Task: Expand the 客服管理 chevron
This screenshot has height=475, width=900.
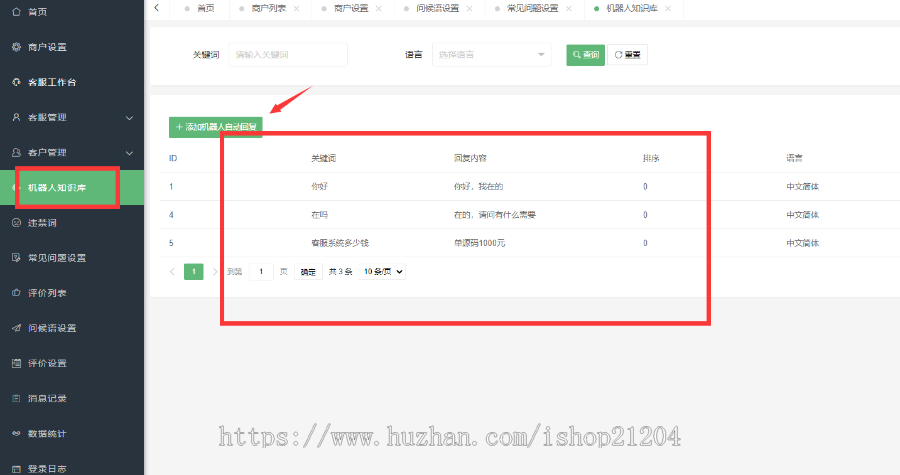Action: tap(129, 118)
